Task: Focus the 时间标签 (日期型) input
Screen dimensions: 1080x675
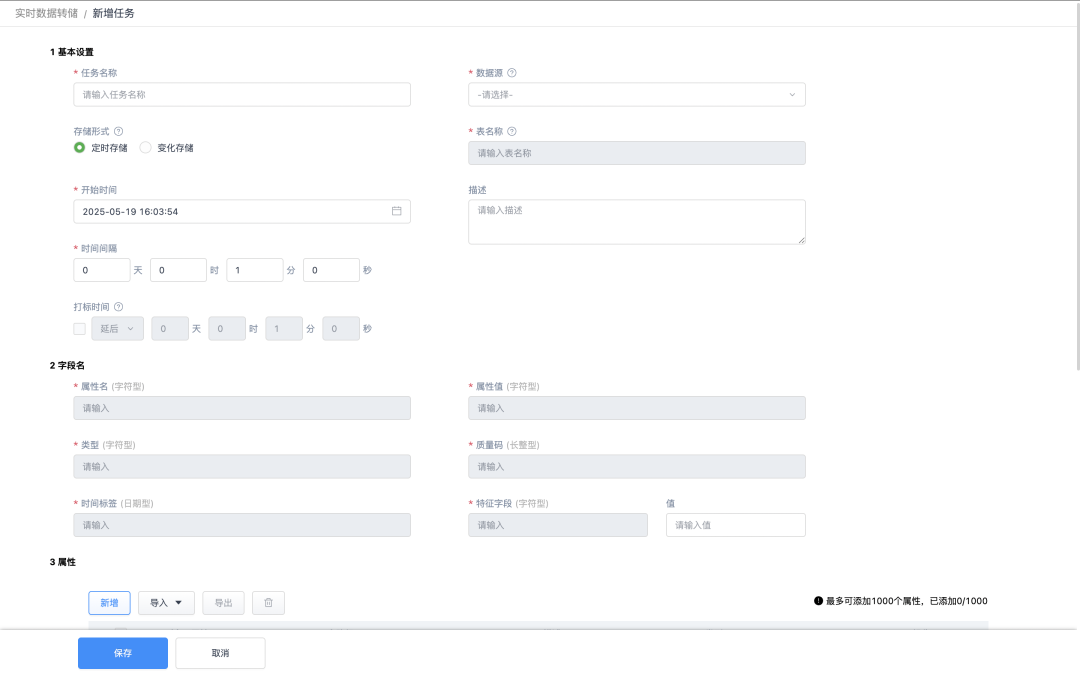Action: [x=242, y=525]
